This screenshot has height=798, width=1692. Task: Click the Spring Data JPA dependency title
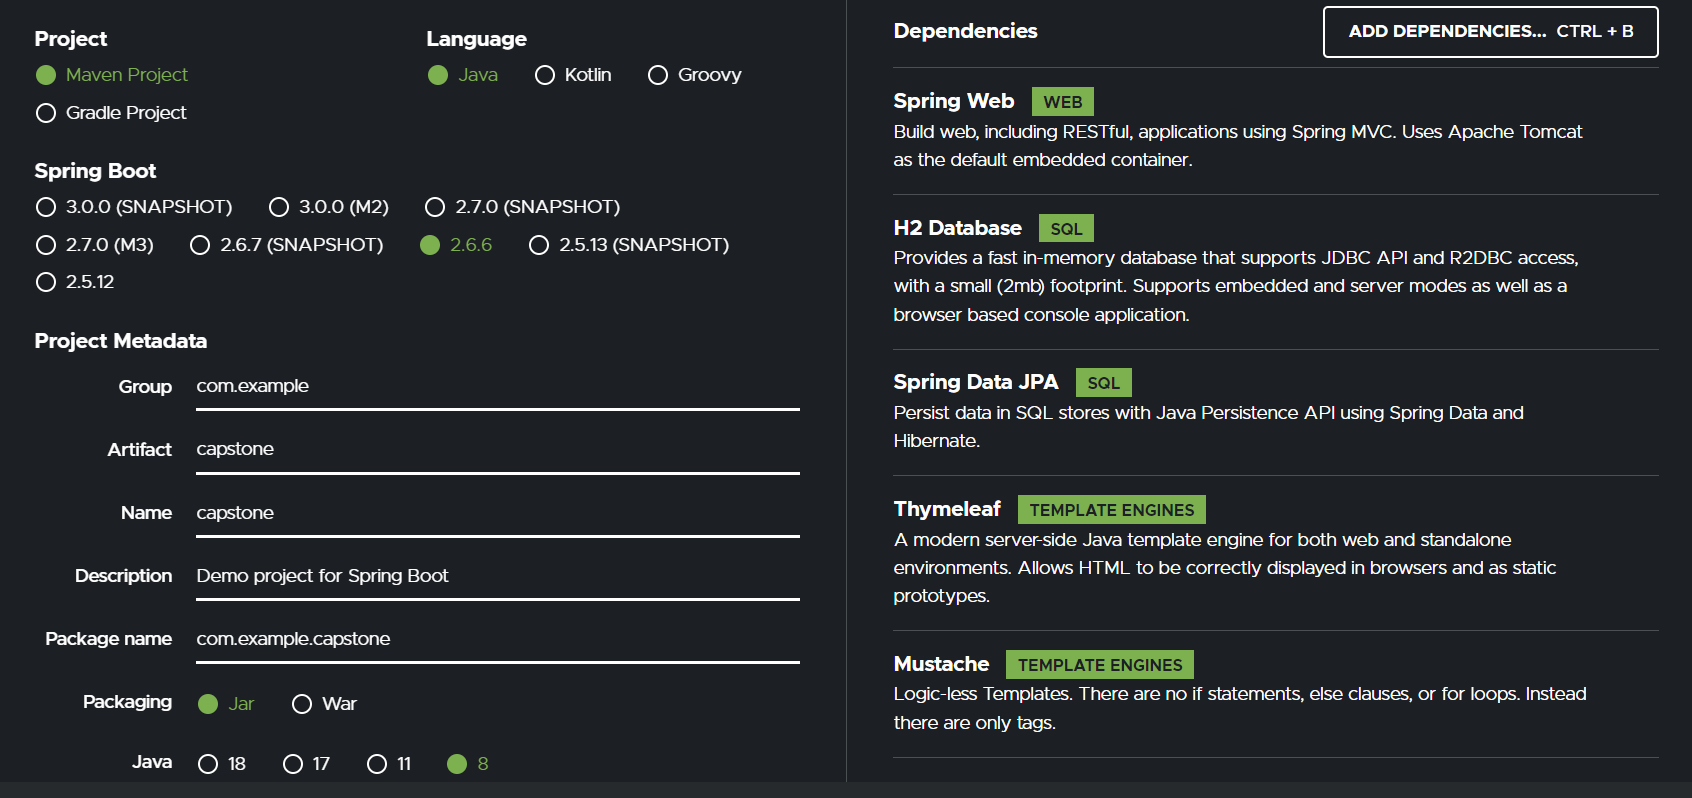975,382
